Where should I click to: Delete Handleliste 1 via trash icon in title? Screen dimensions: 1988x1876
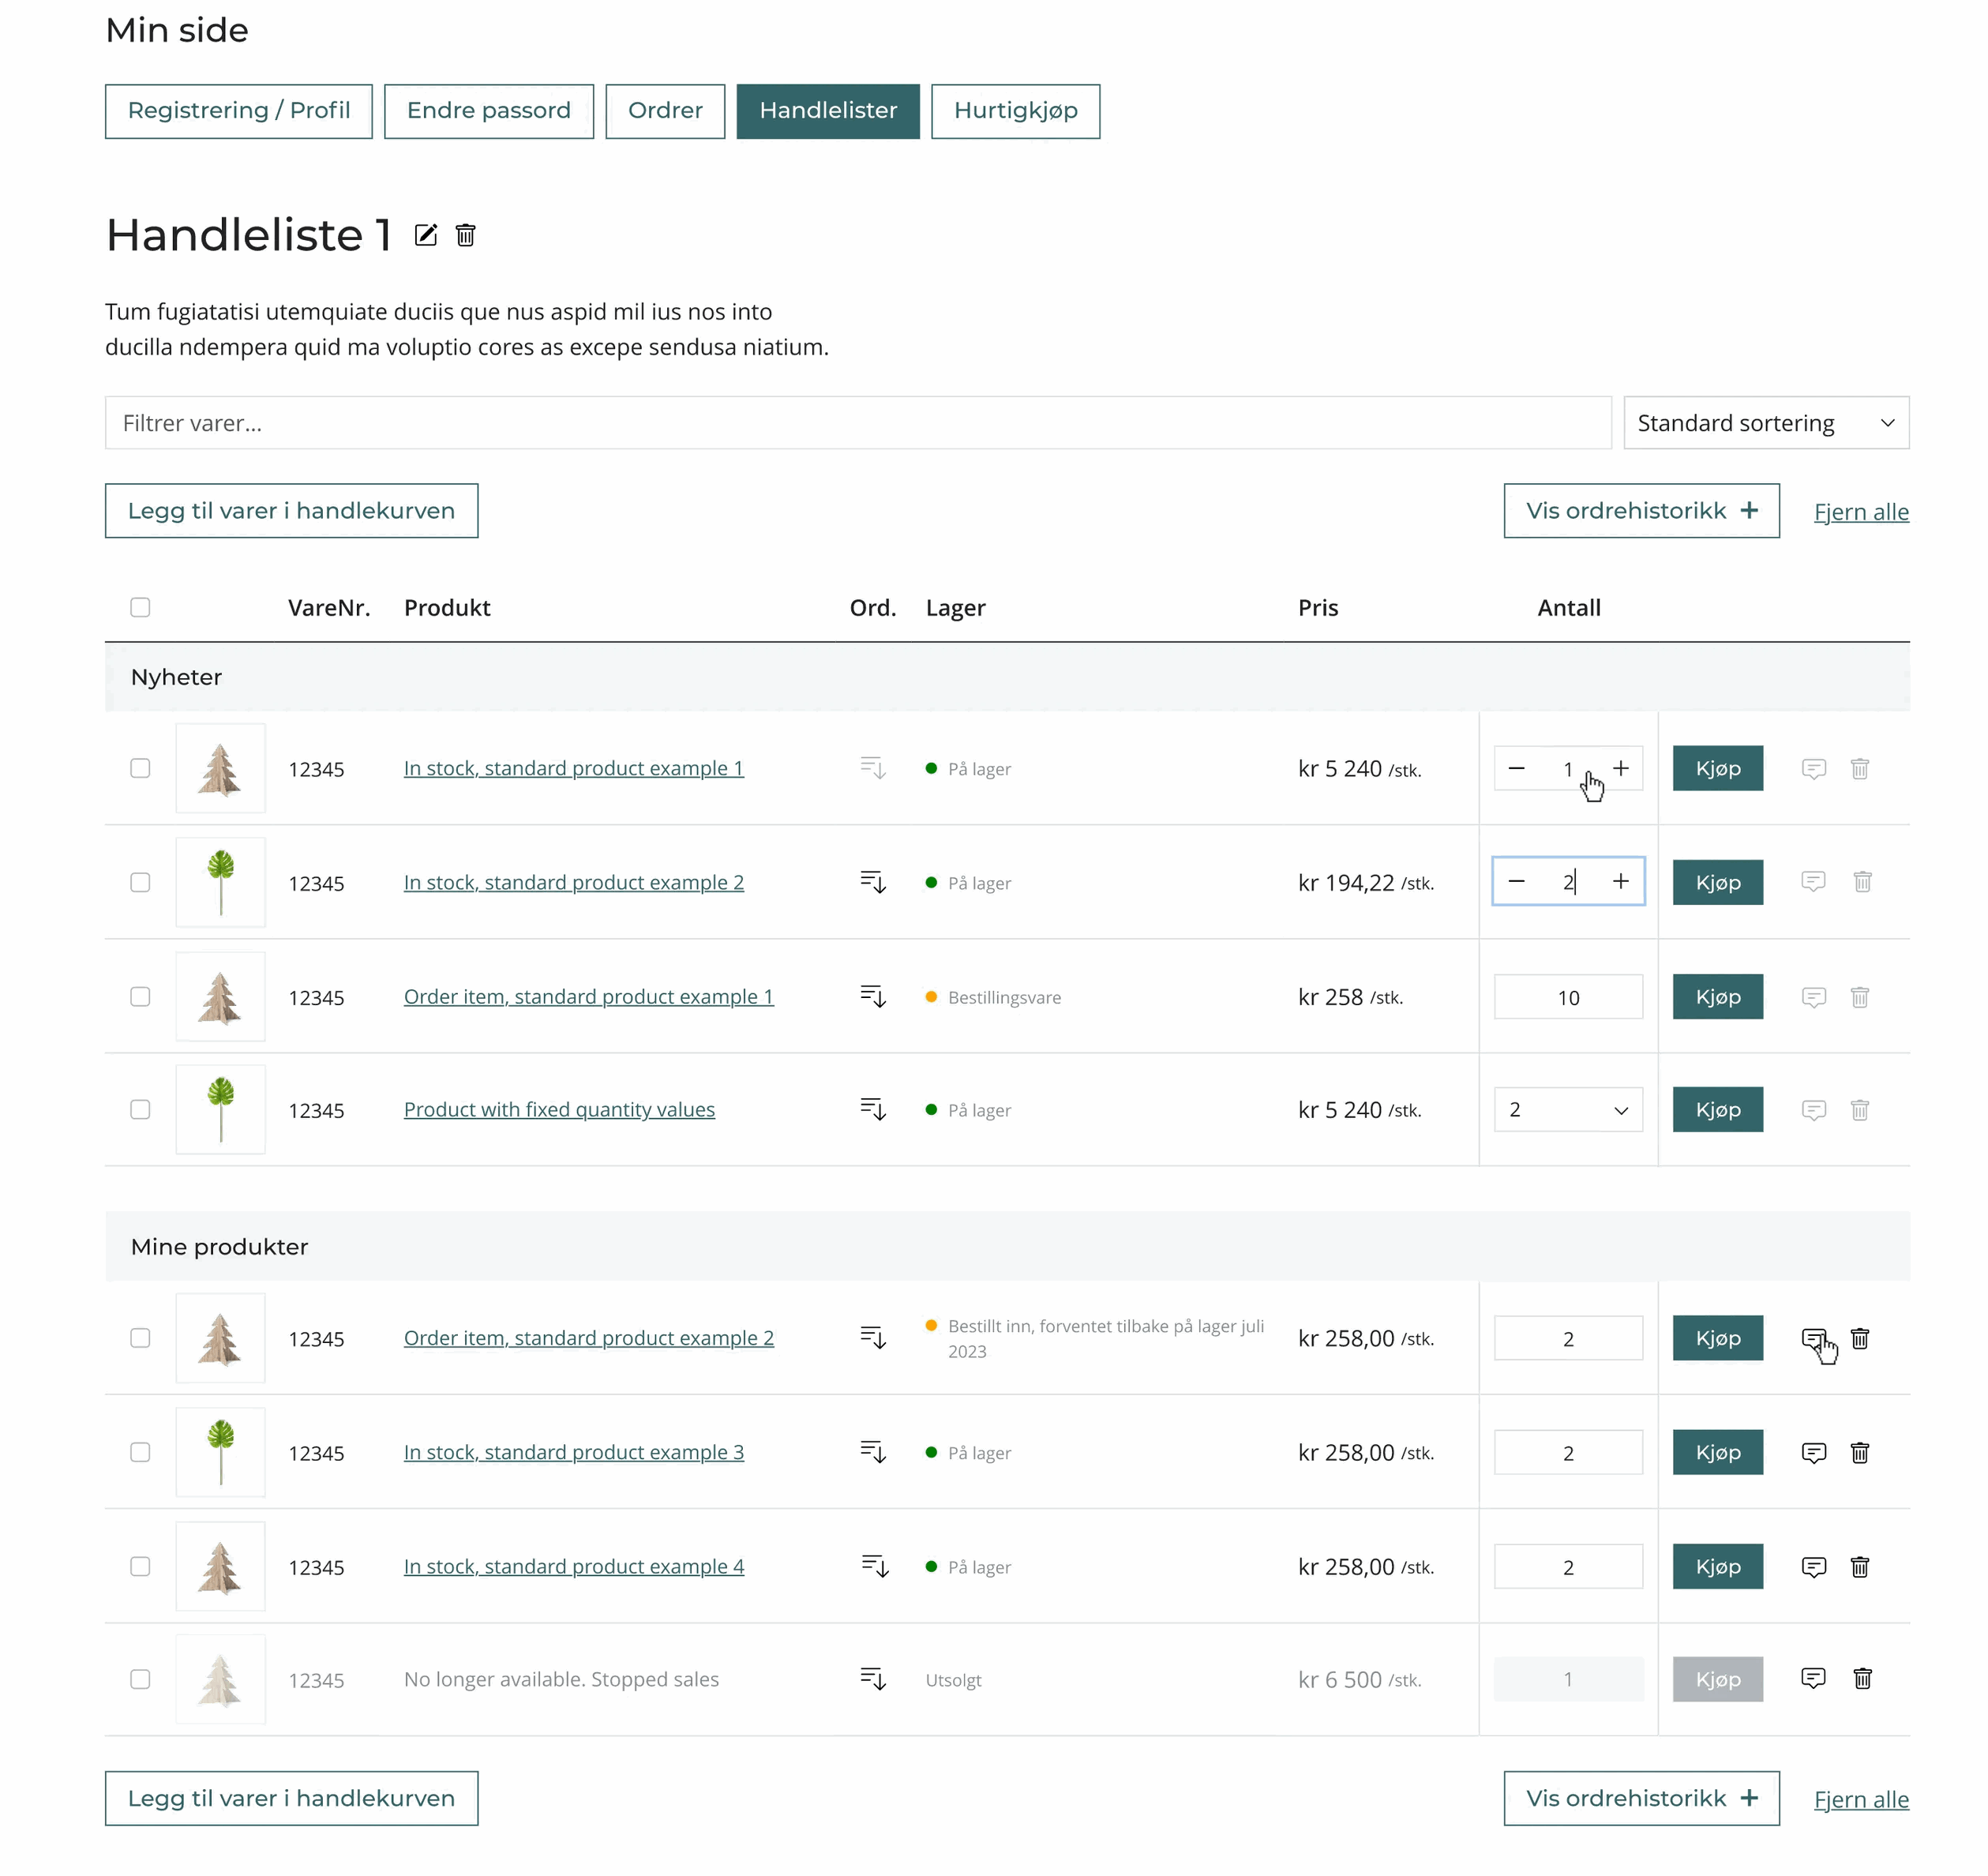click(x=466, y=235)
